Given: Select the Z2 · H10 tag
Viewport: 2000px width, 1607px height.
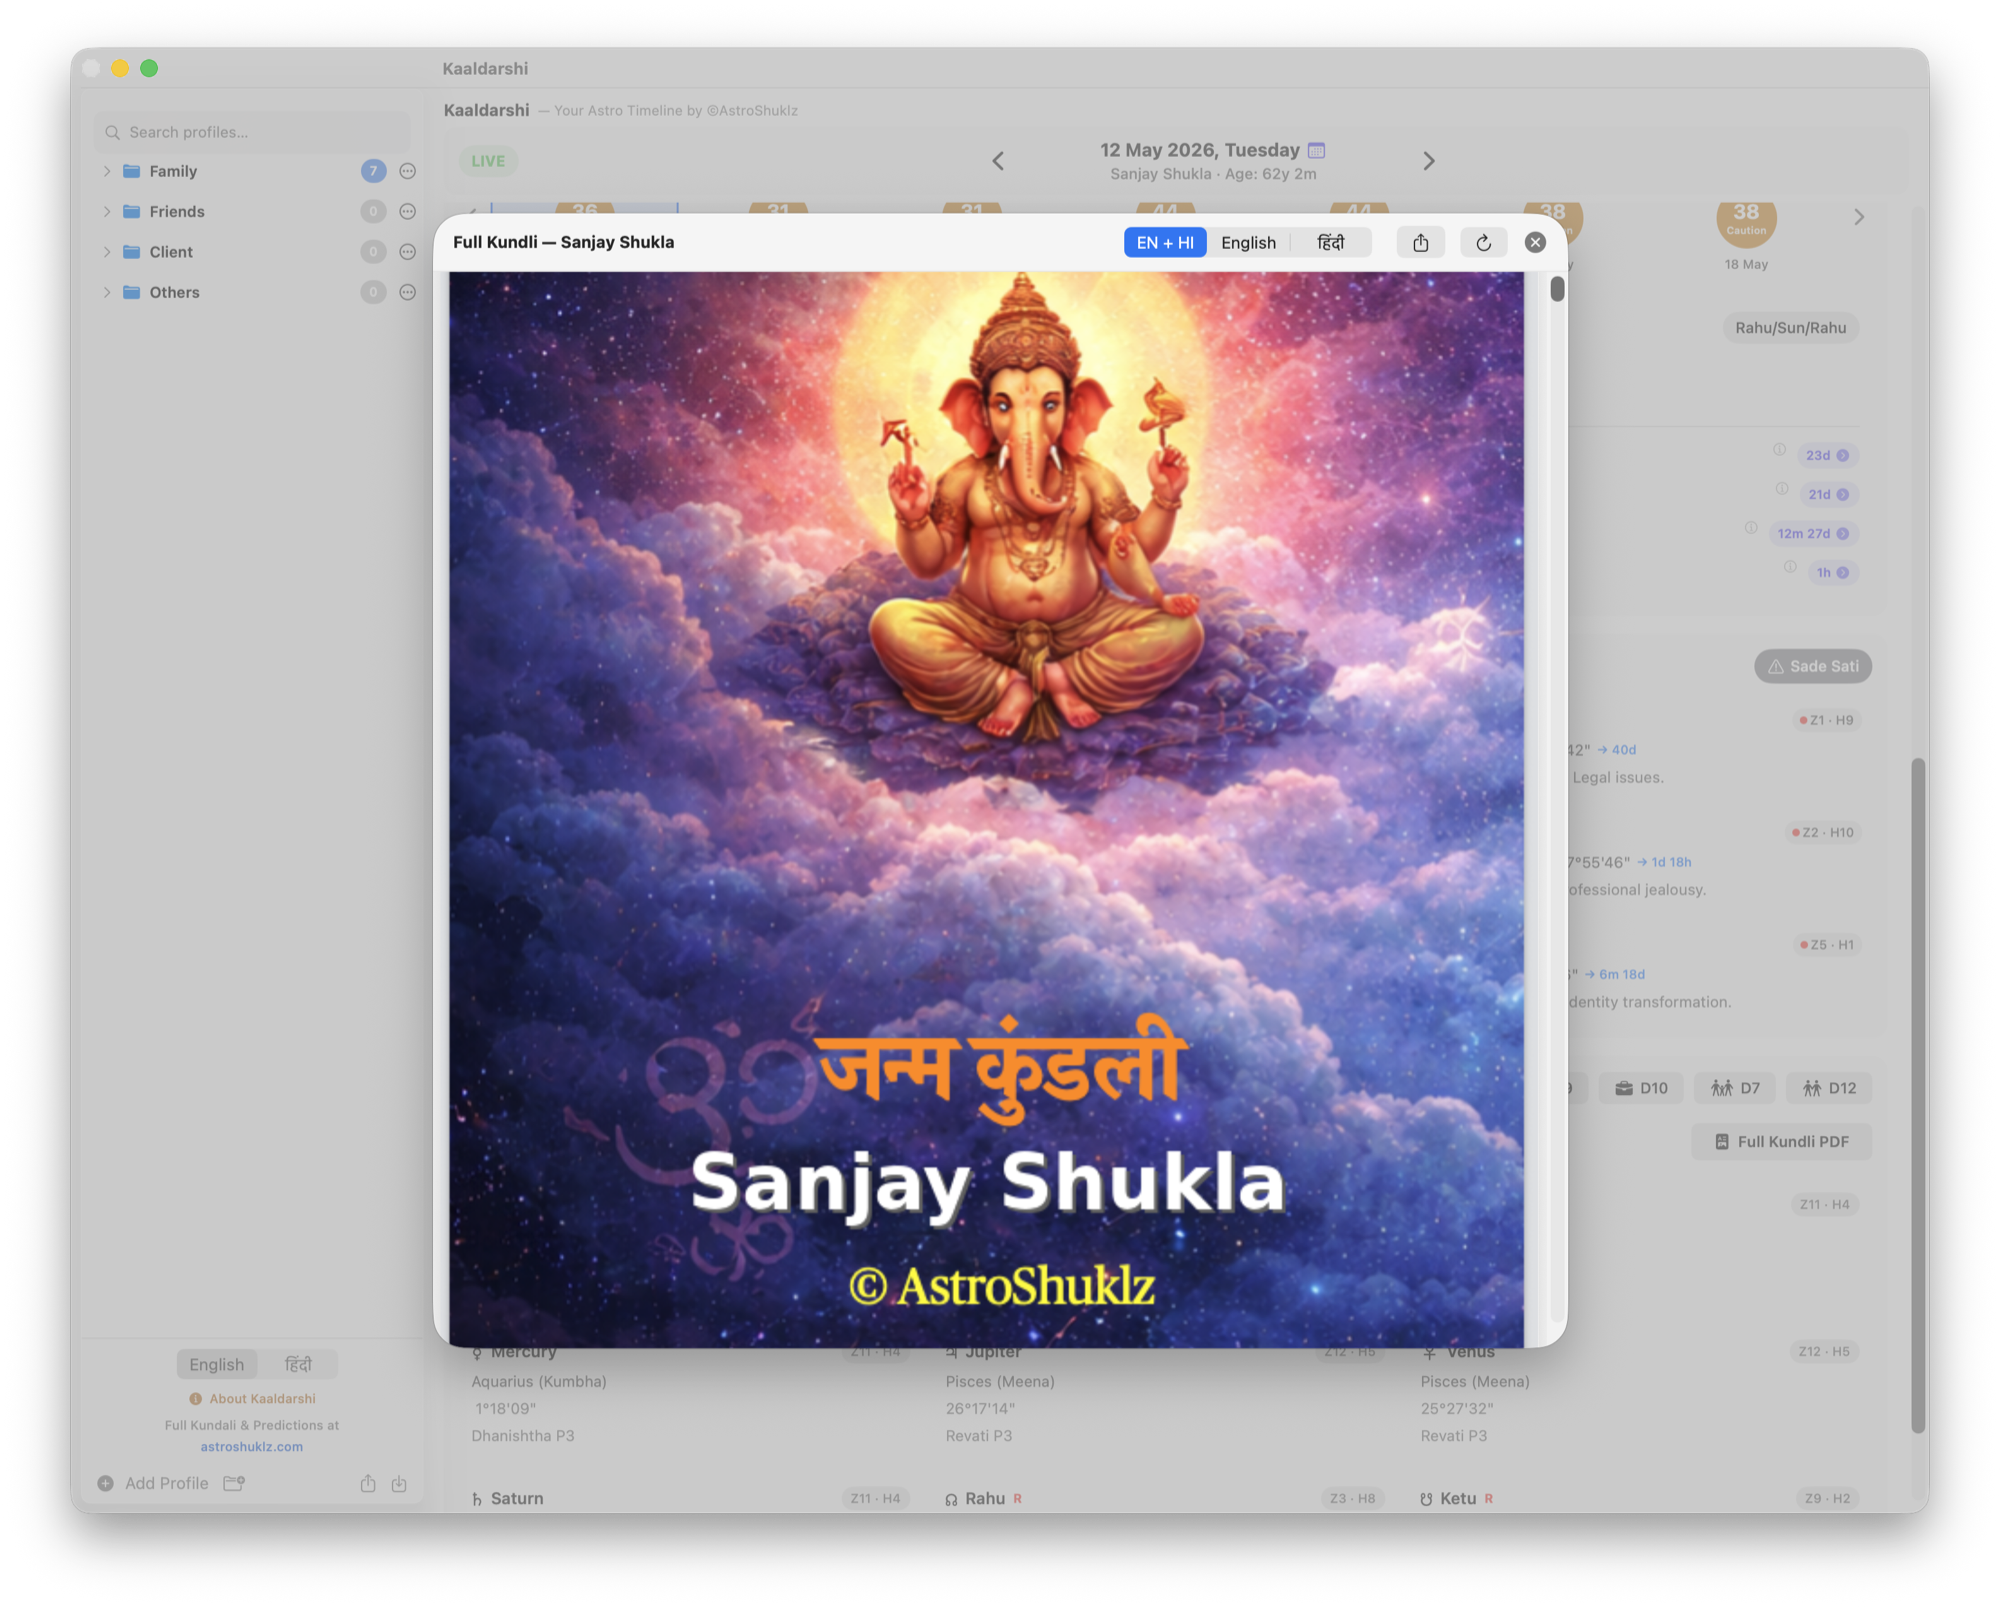Looking at the screenshot, I should pos(1822,832).
